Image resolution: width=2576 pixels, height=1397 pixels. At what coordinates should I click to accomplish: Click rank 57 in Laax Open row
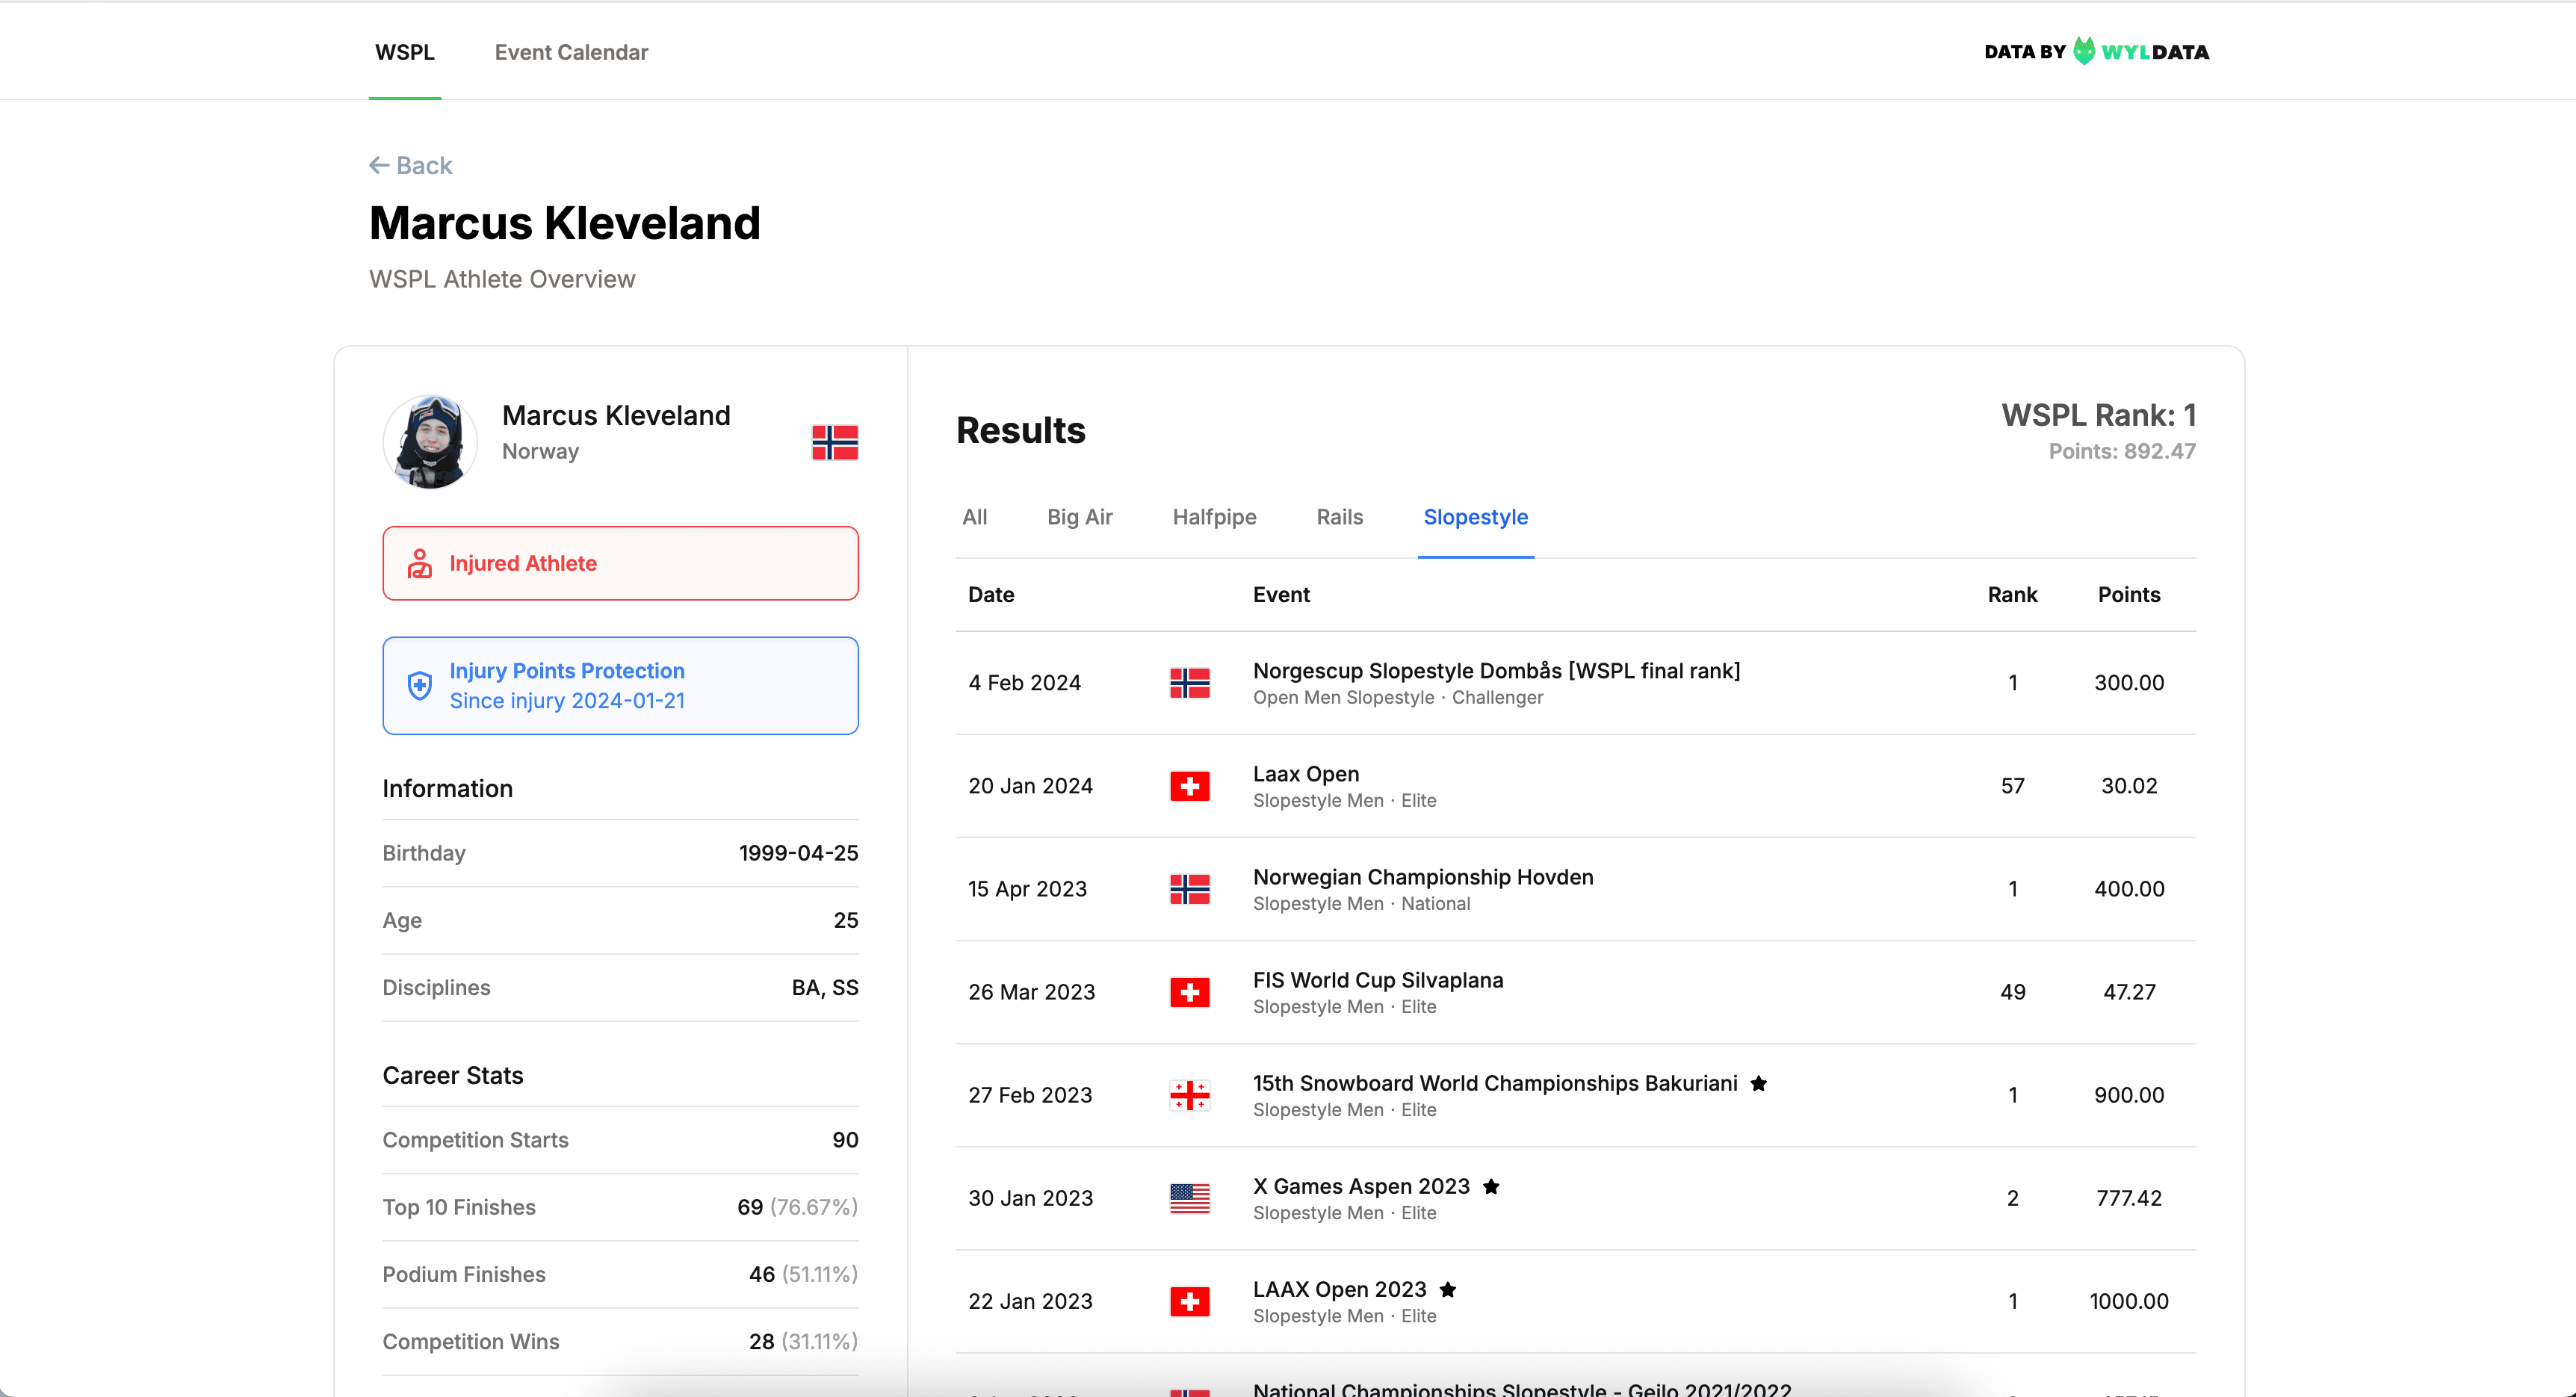2012,786
